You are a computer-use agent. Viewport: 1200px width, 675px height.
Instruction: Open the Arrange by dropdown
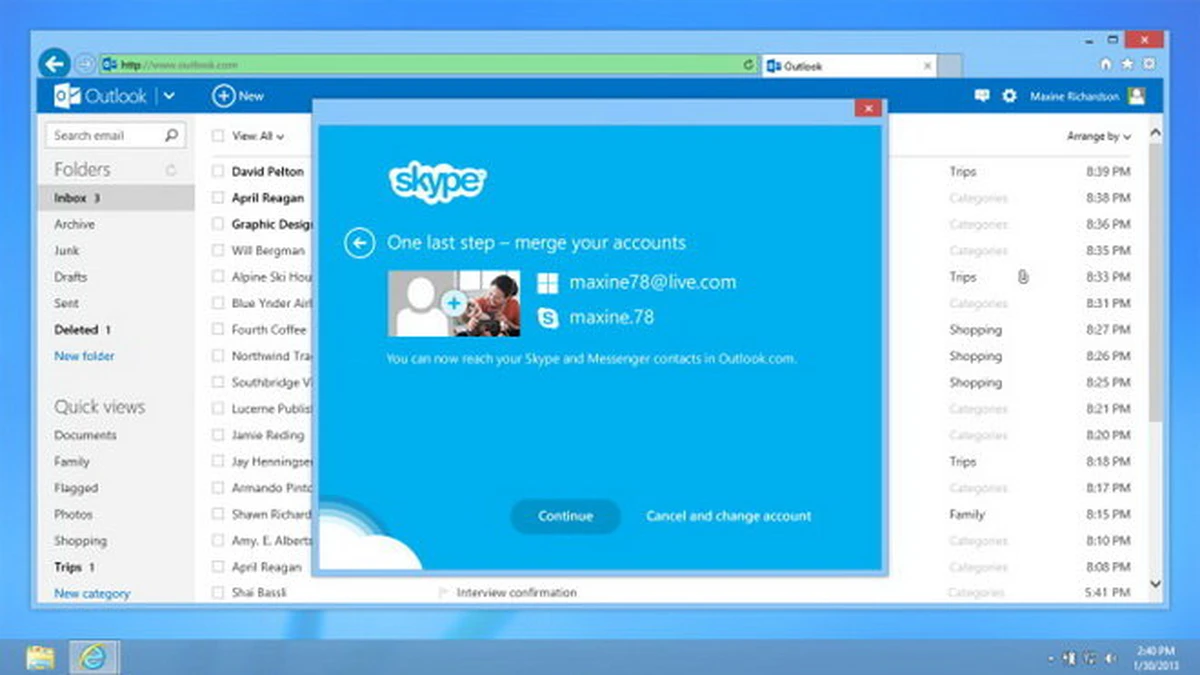click(x=1099, y=136)
